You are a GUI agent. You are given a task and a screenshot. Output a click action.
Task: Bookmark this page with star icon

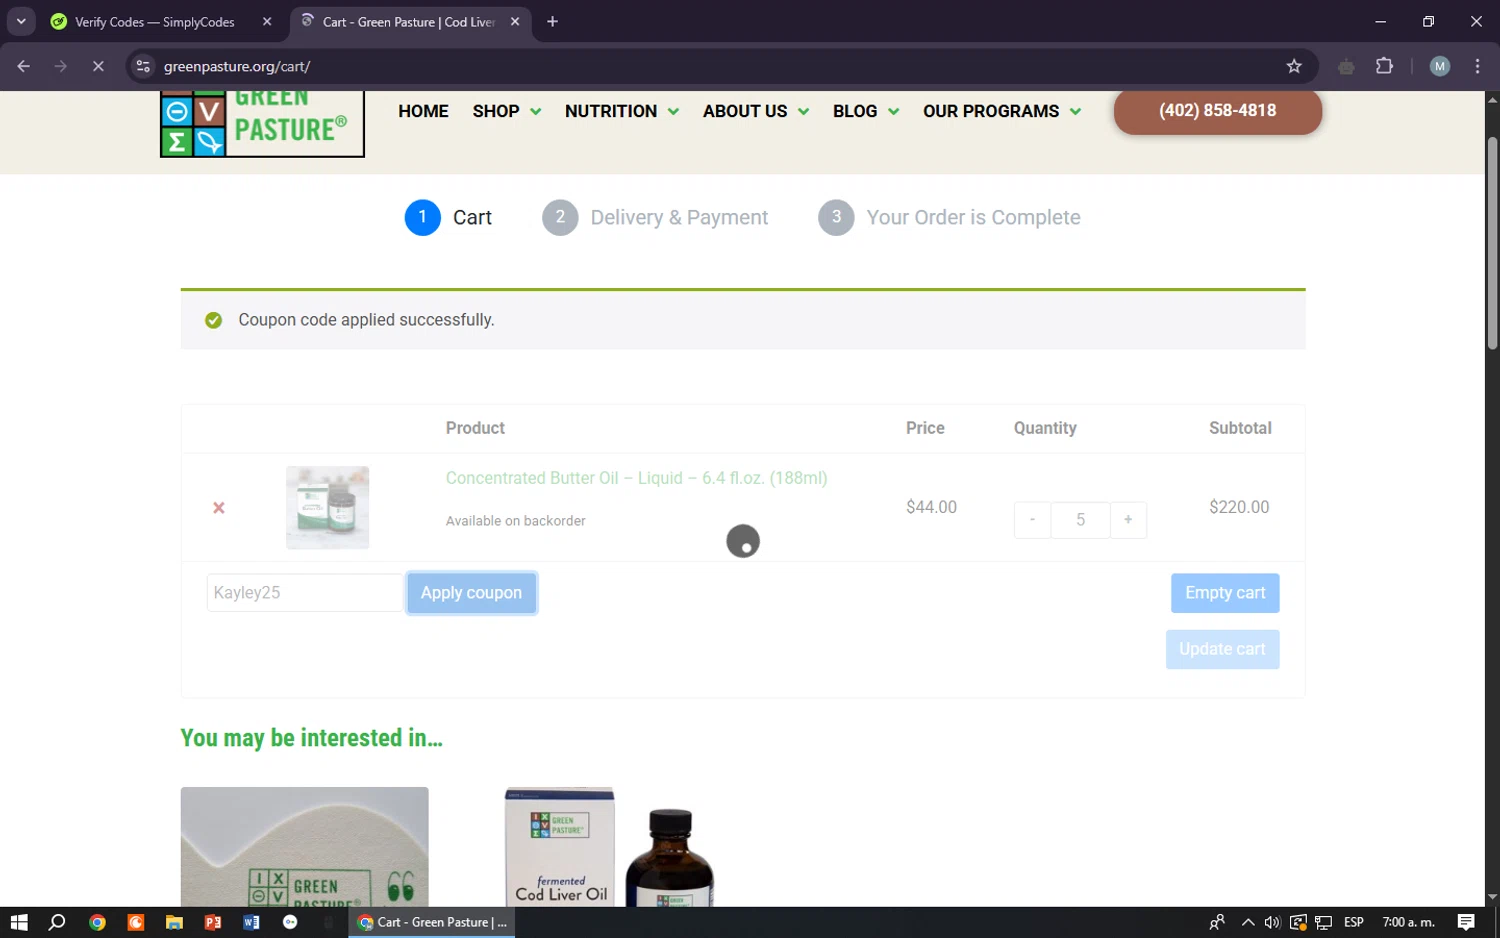pyautogui.click(x=1294, y=66)
